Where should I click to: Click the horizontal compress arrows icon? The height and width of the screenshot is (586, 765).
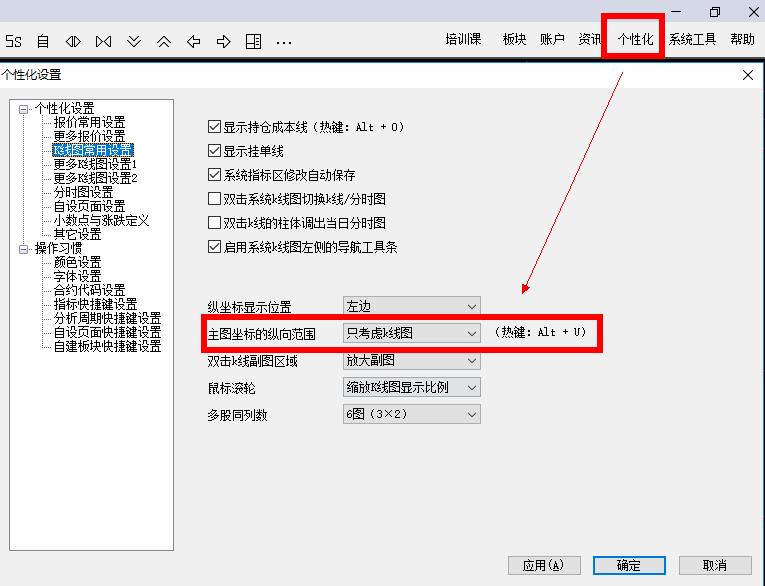coord(103,41)
